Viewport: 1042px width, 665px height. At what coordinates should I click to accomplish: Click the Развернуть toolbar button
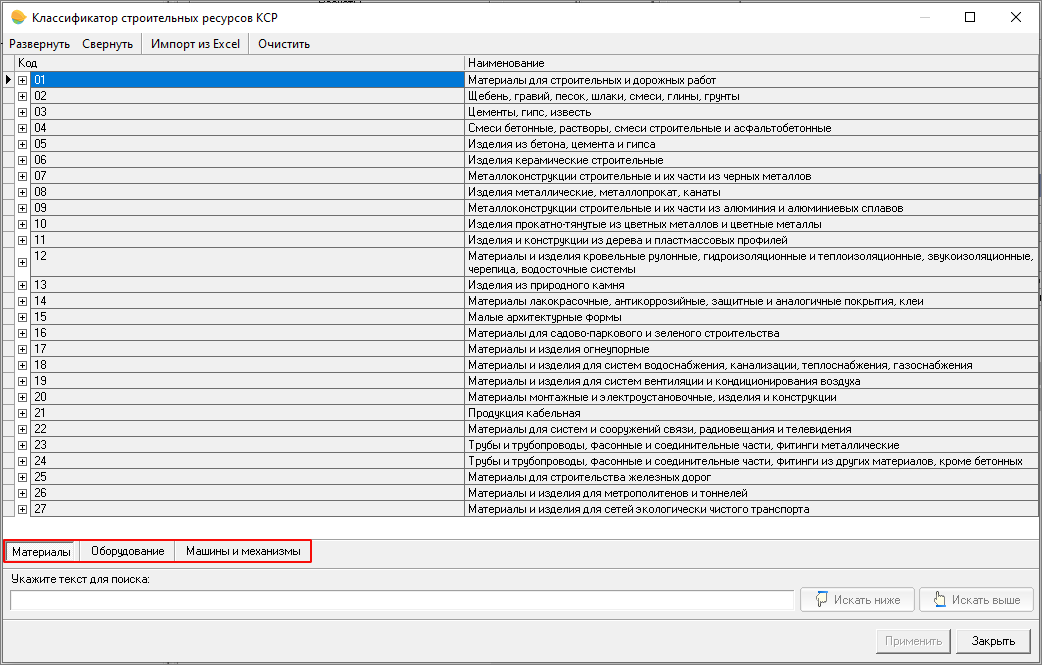click(40, 44)
